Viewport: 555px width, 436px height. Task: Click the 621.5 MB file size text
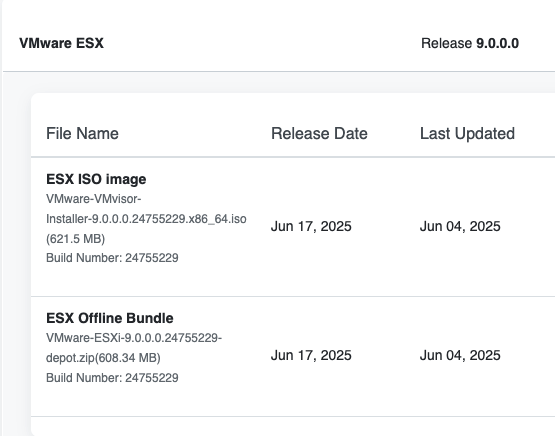click(75, 239)
